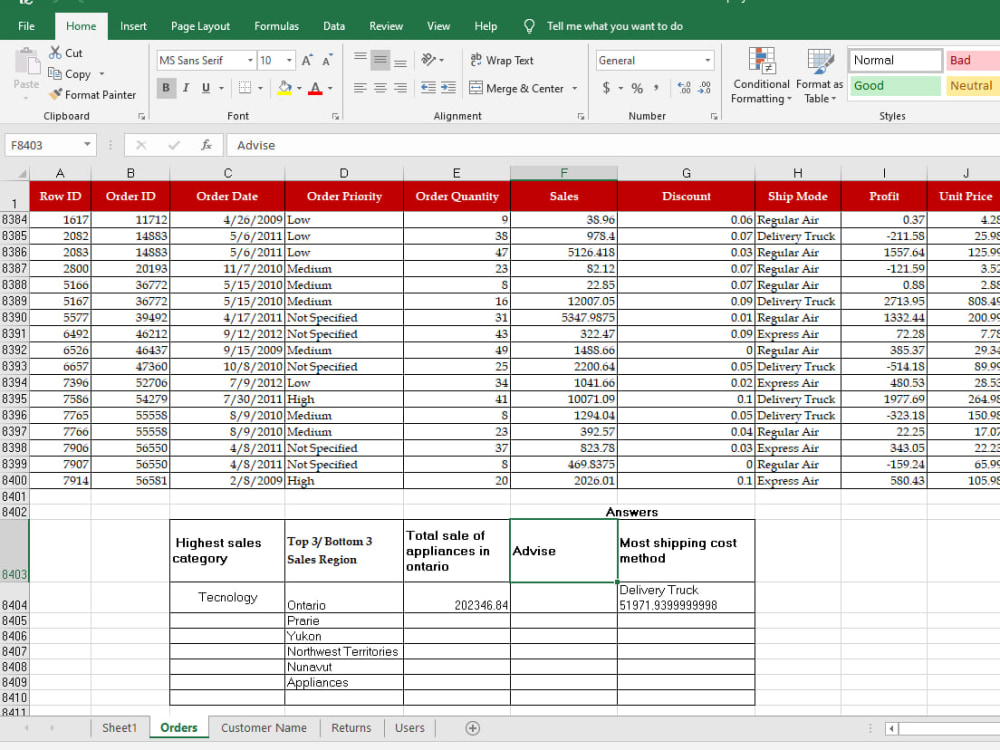Image resolution: width=1000 pixels, height=750 pixels.
Task: Apply the Neutral cell style
Action: click(973, 85)
